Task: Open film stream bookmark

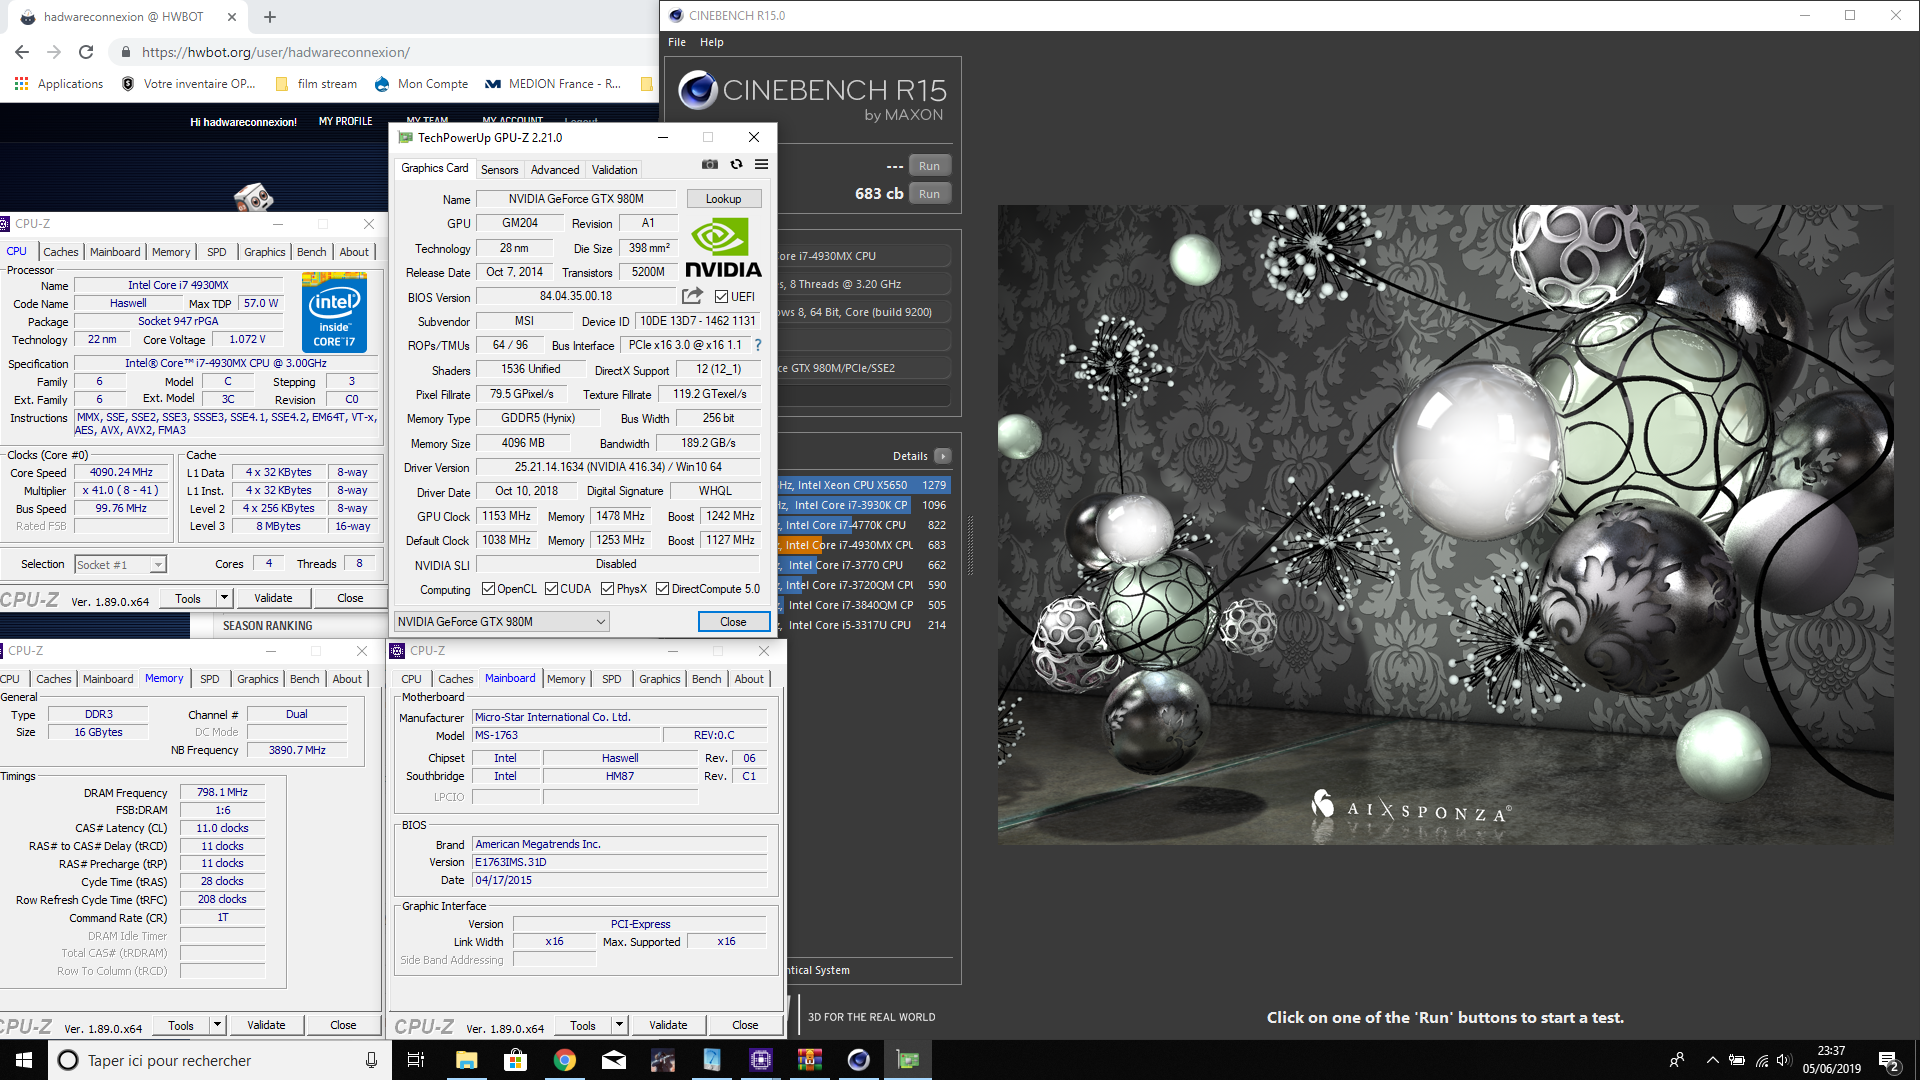Action: pyautogui.click(x=316, y=84)
